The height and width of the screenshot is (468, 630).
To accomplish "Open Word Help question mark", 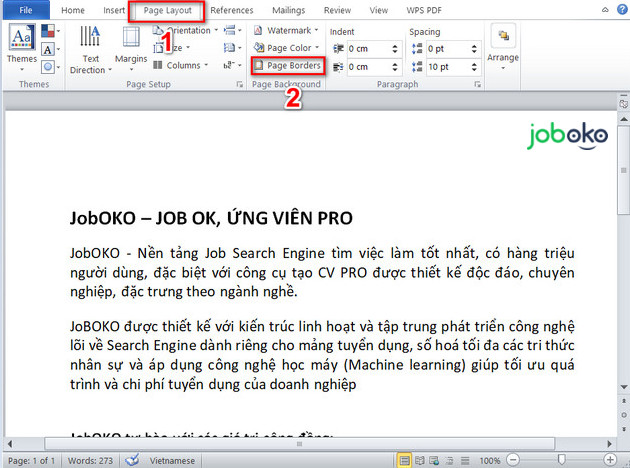I will [x=622, y=10].
